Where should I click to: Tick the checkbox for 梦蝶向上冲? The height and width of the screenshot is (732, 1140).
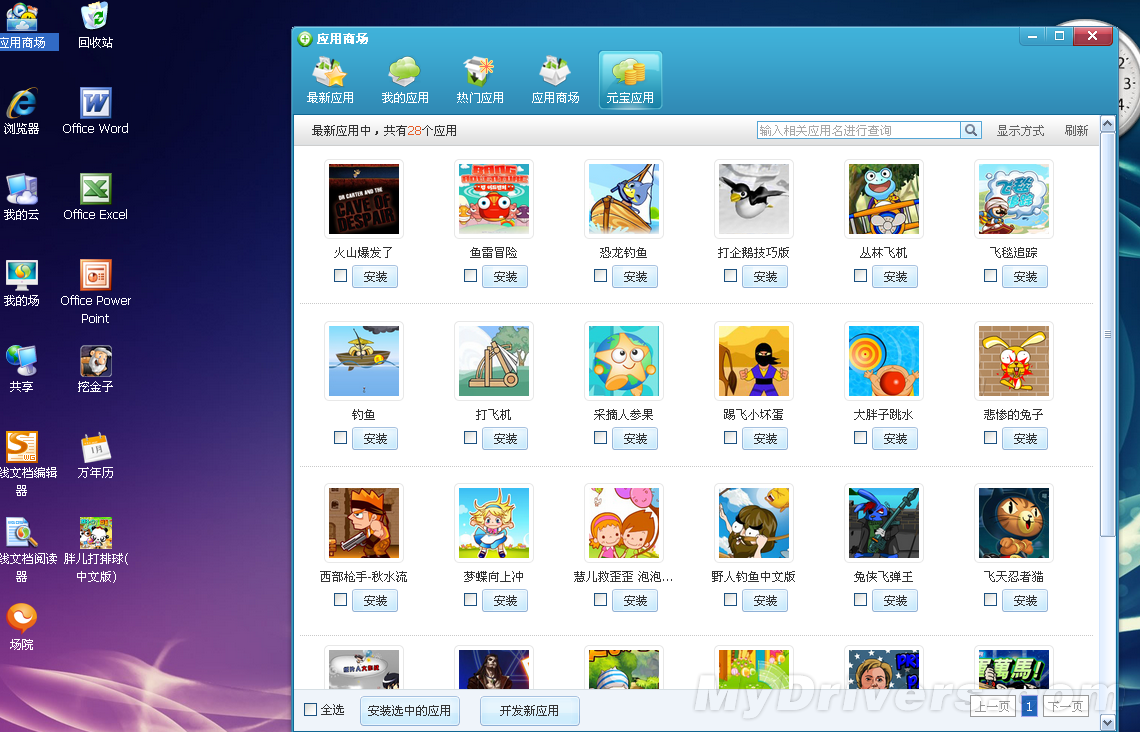(470, 600)
